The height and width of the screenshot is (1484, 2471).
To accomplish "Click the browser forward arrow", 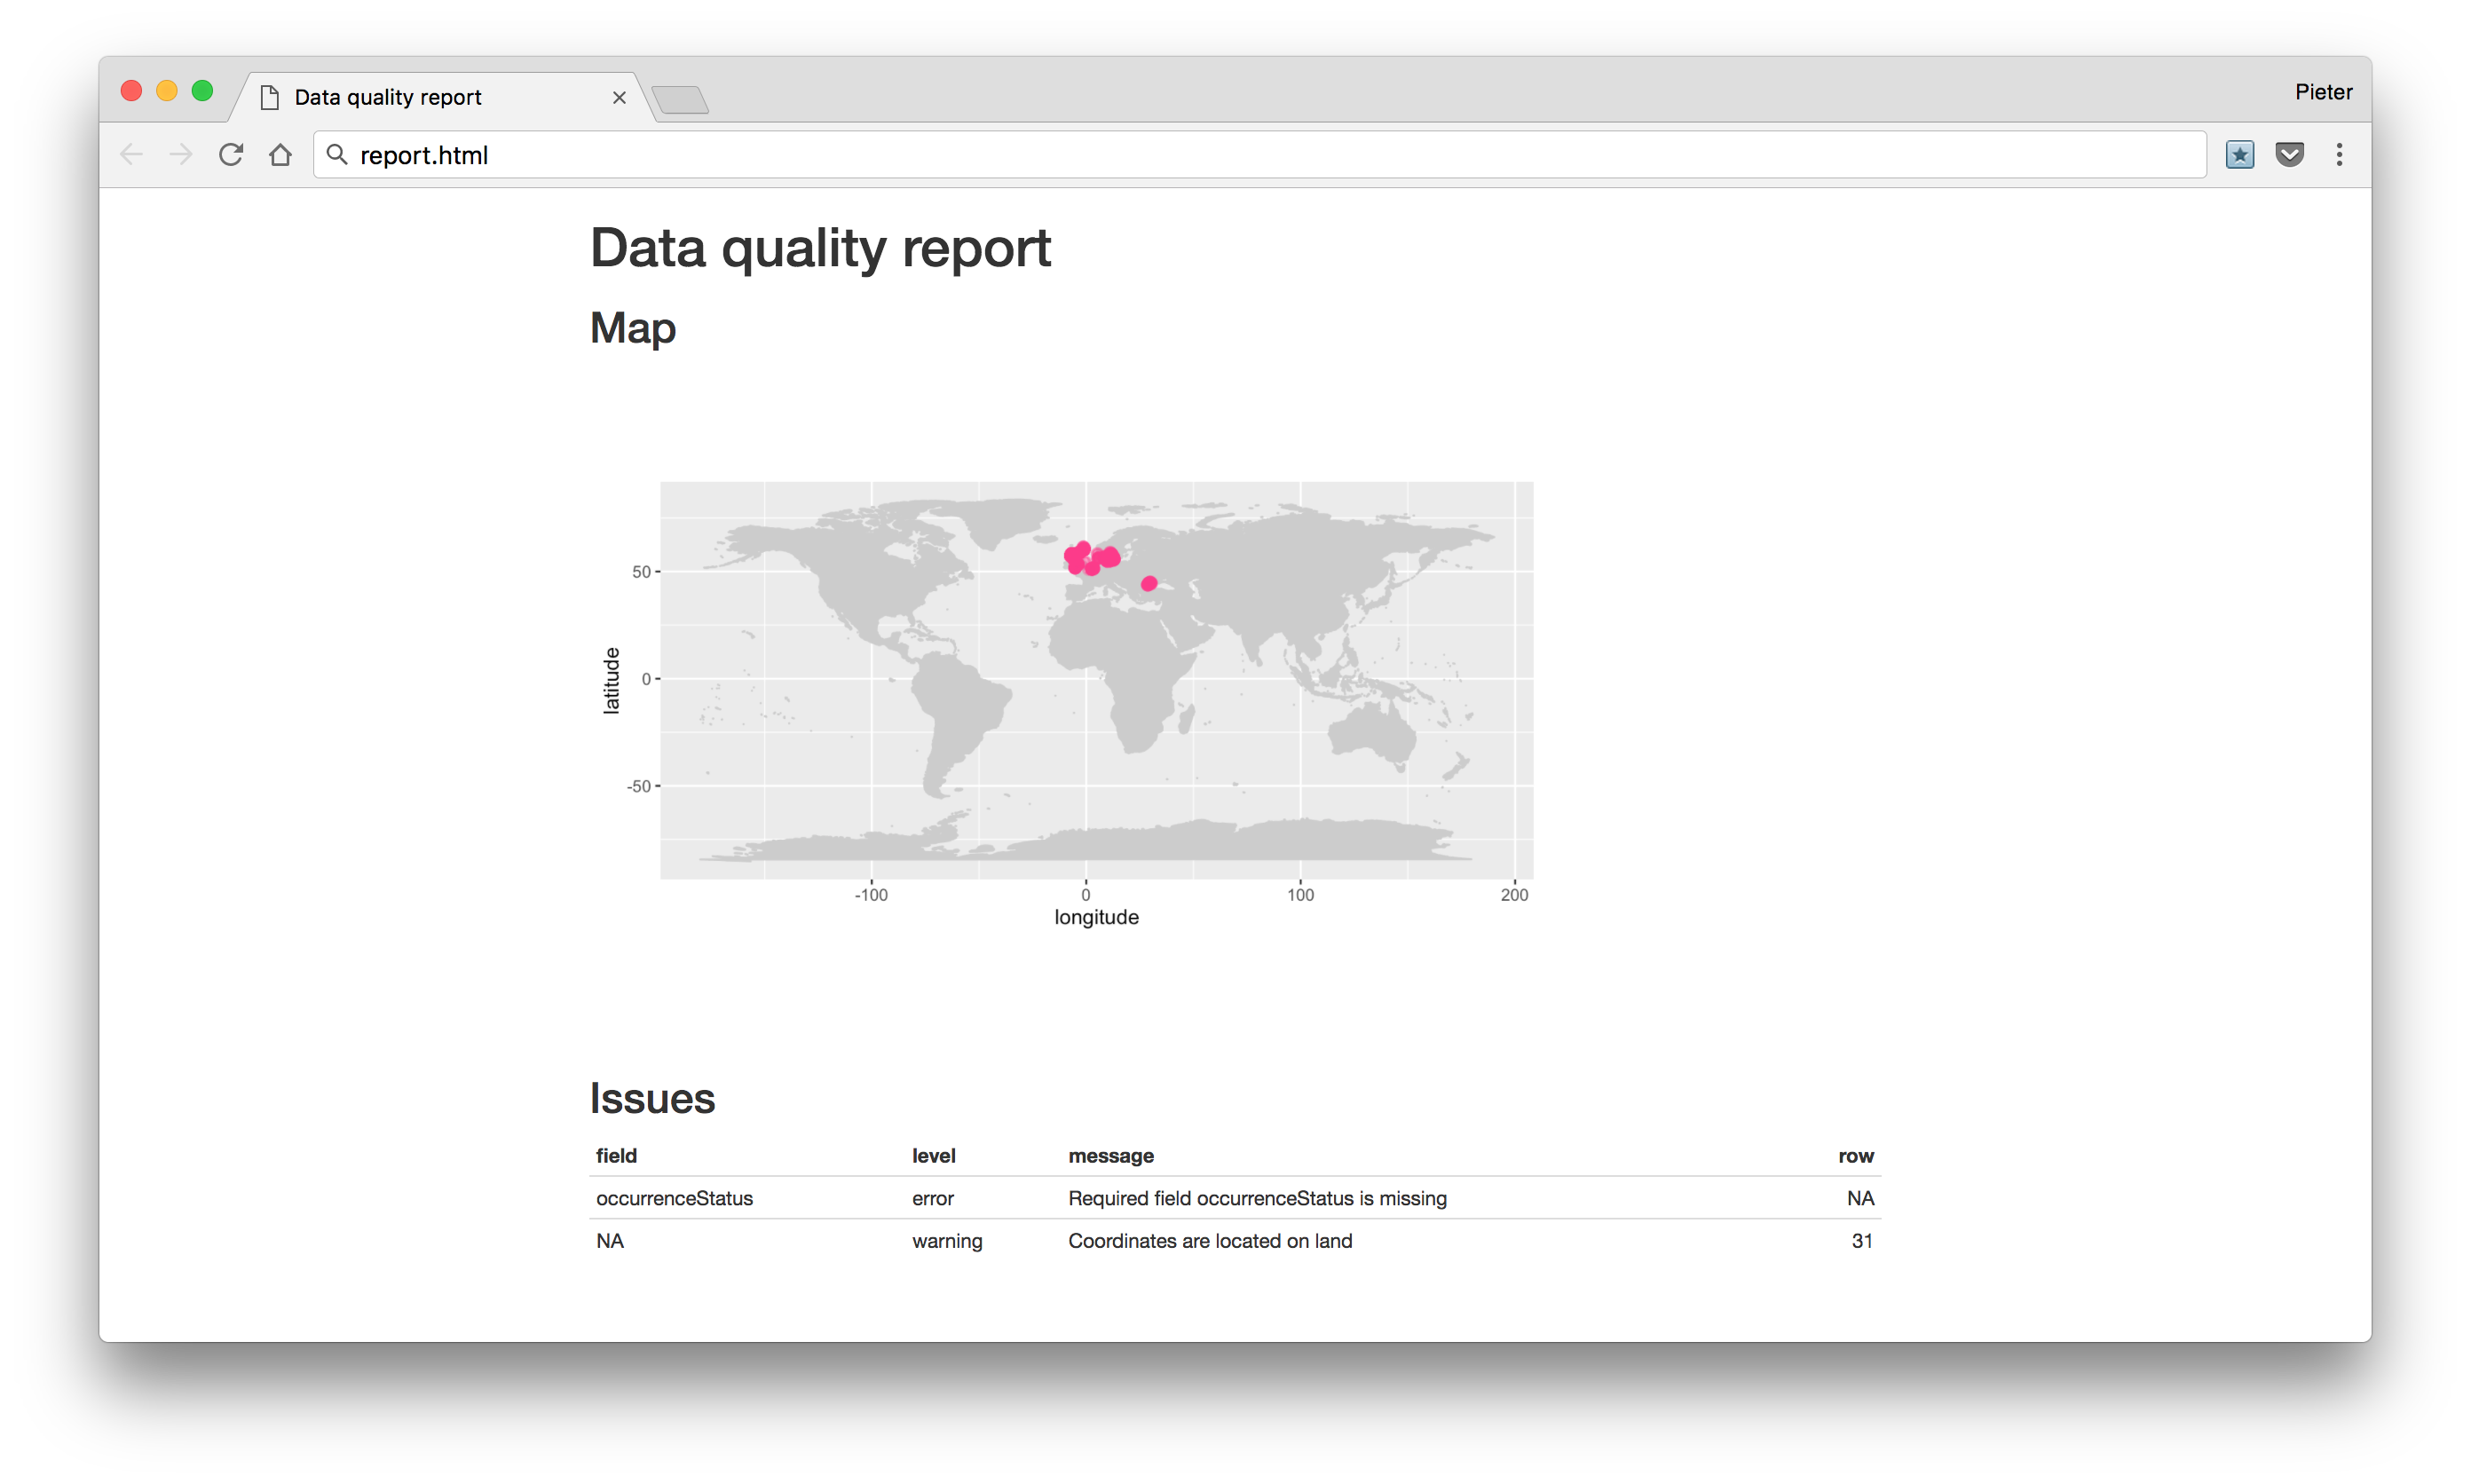I will tap(181, 155).
